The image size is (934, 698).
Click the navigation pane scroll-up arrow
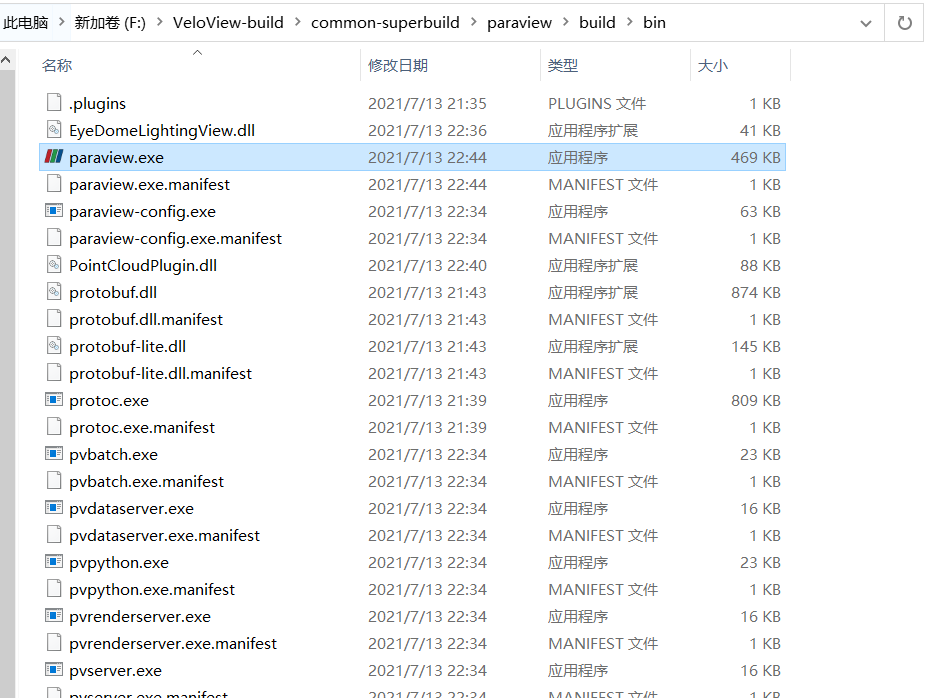click(x=6, y=60)
